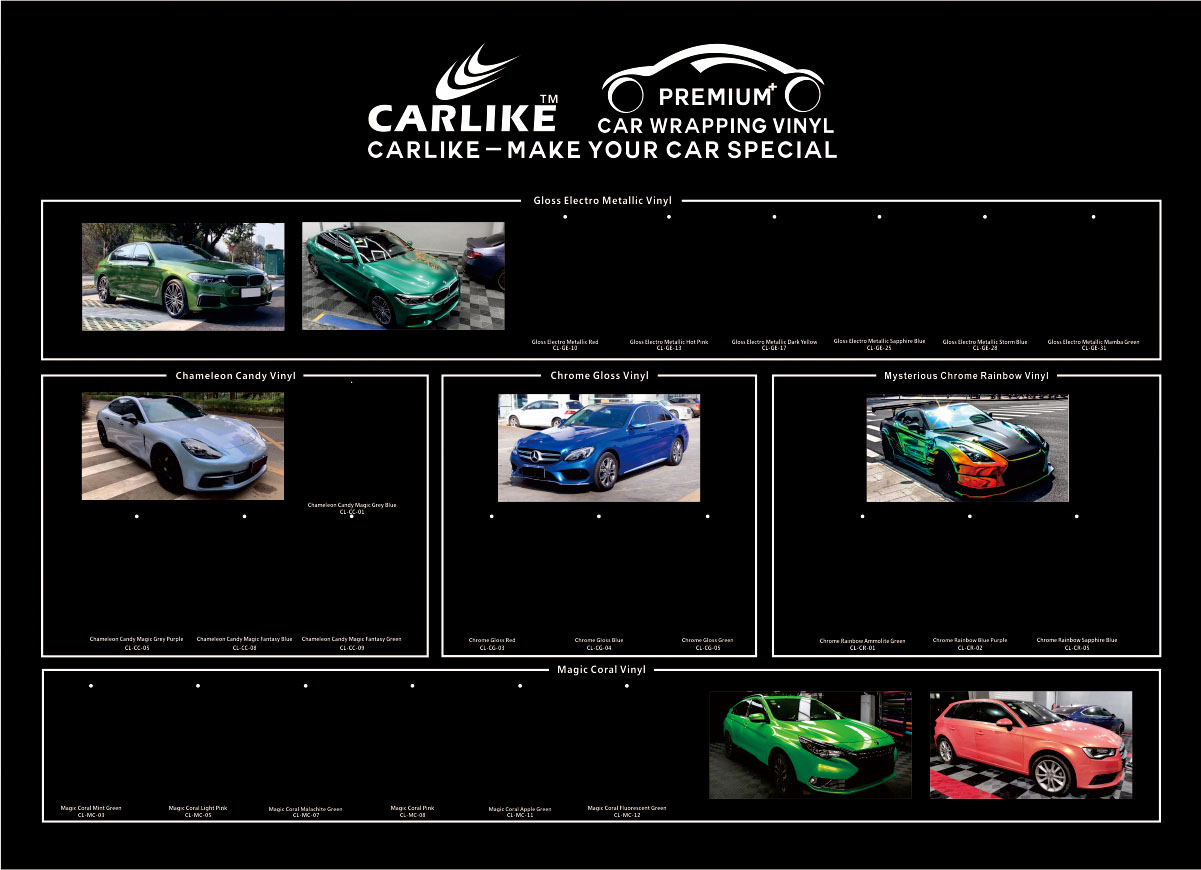Screen dimensions: 1201x870
Task: Select Magic Coral Fluorescent Green label
Action: pyautogui.click(x=627, y=811)
